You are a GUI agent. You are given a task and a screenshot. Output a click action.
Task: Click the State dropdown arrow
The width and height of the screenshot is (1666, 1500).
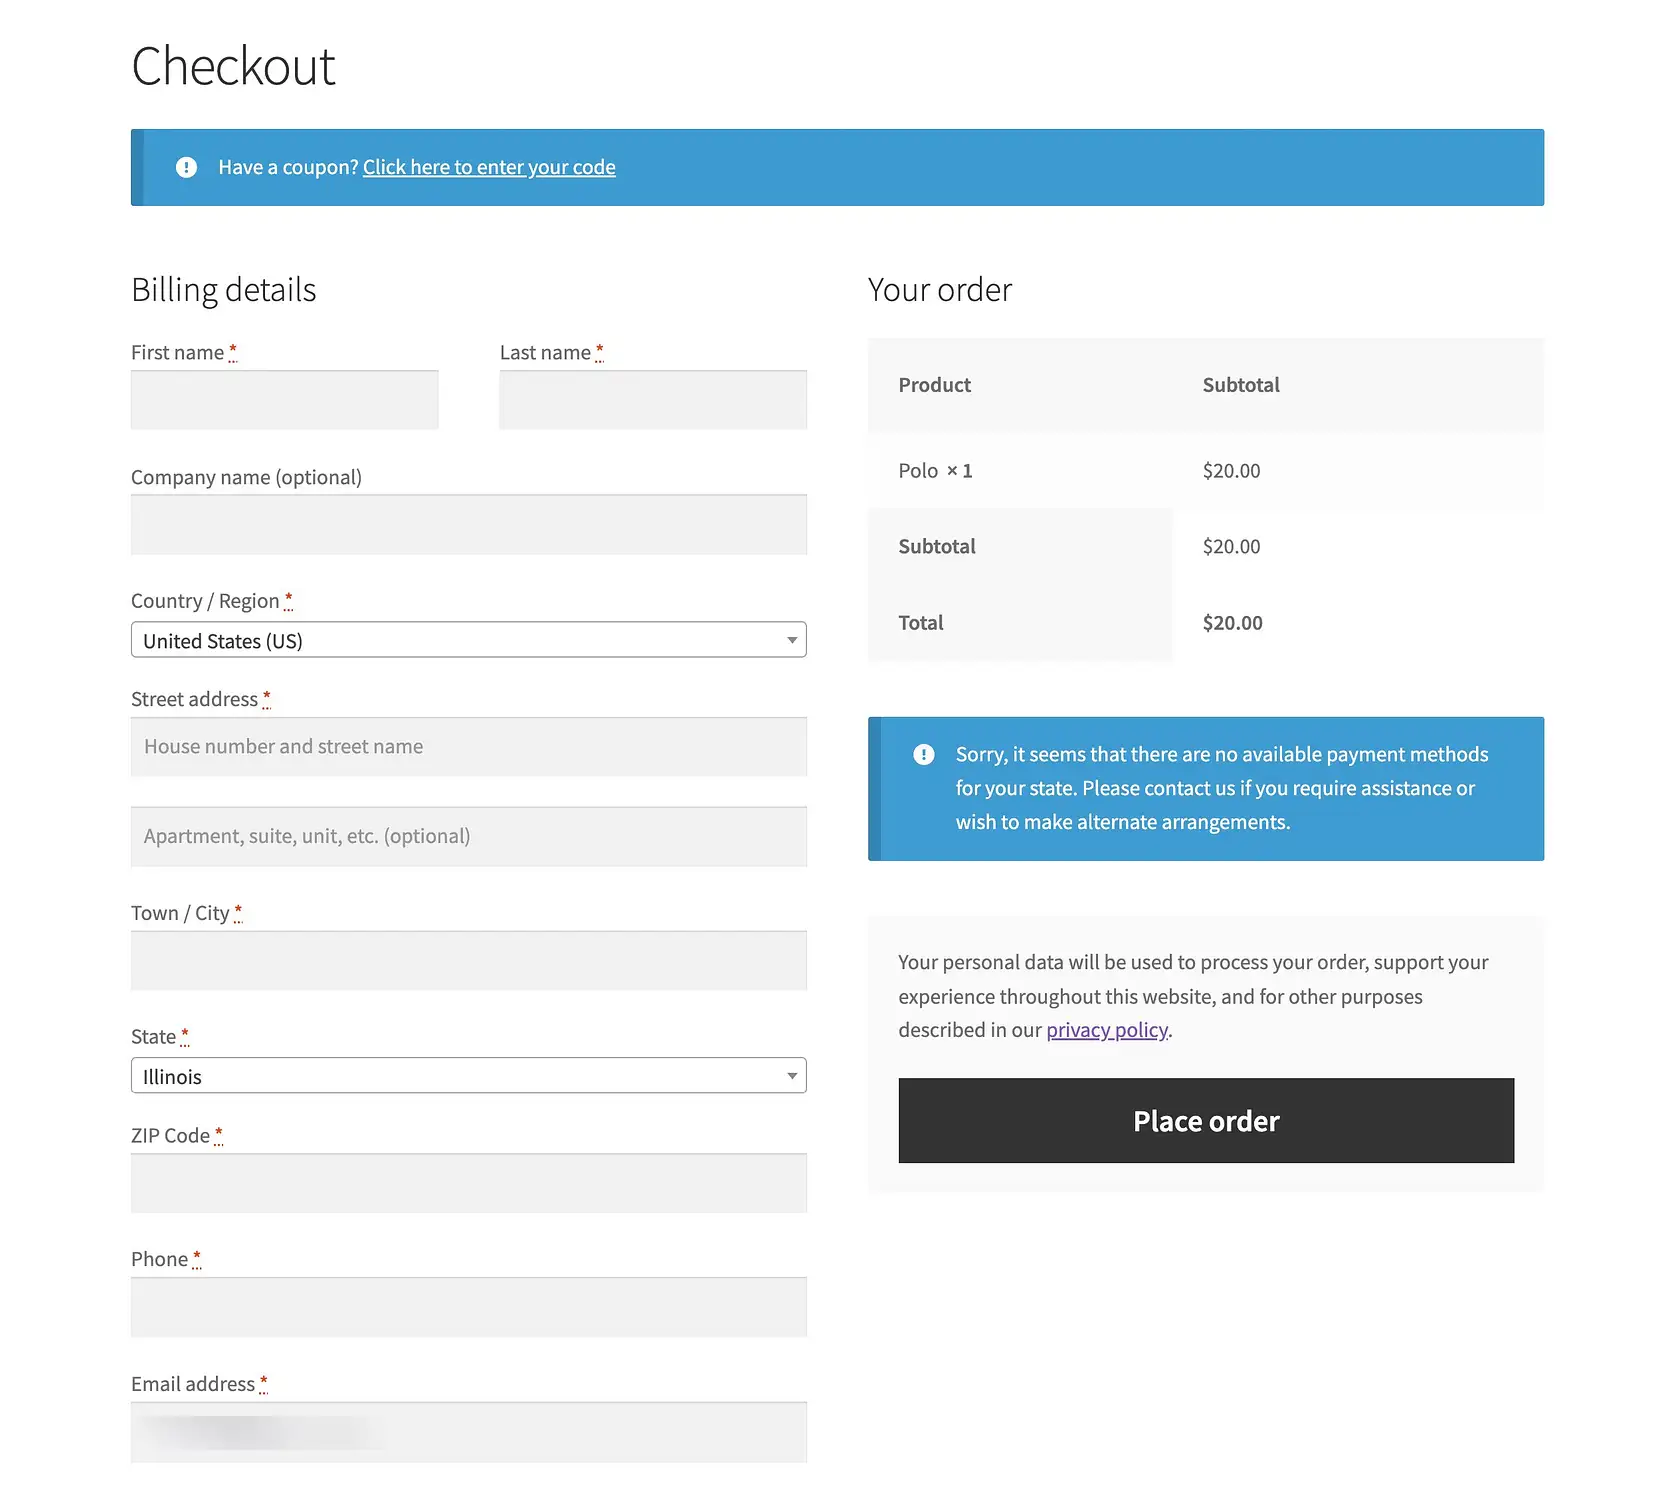point(791,1076)
